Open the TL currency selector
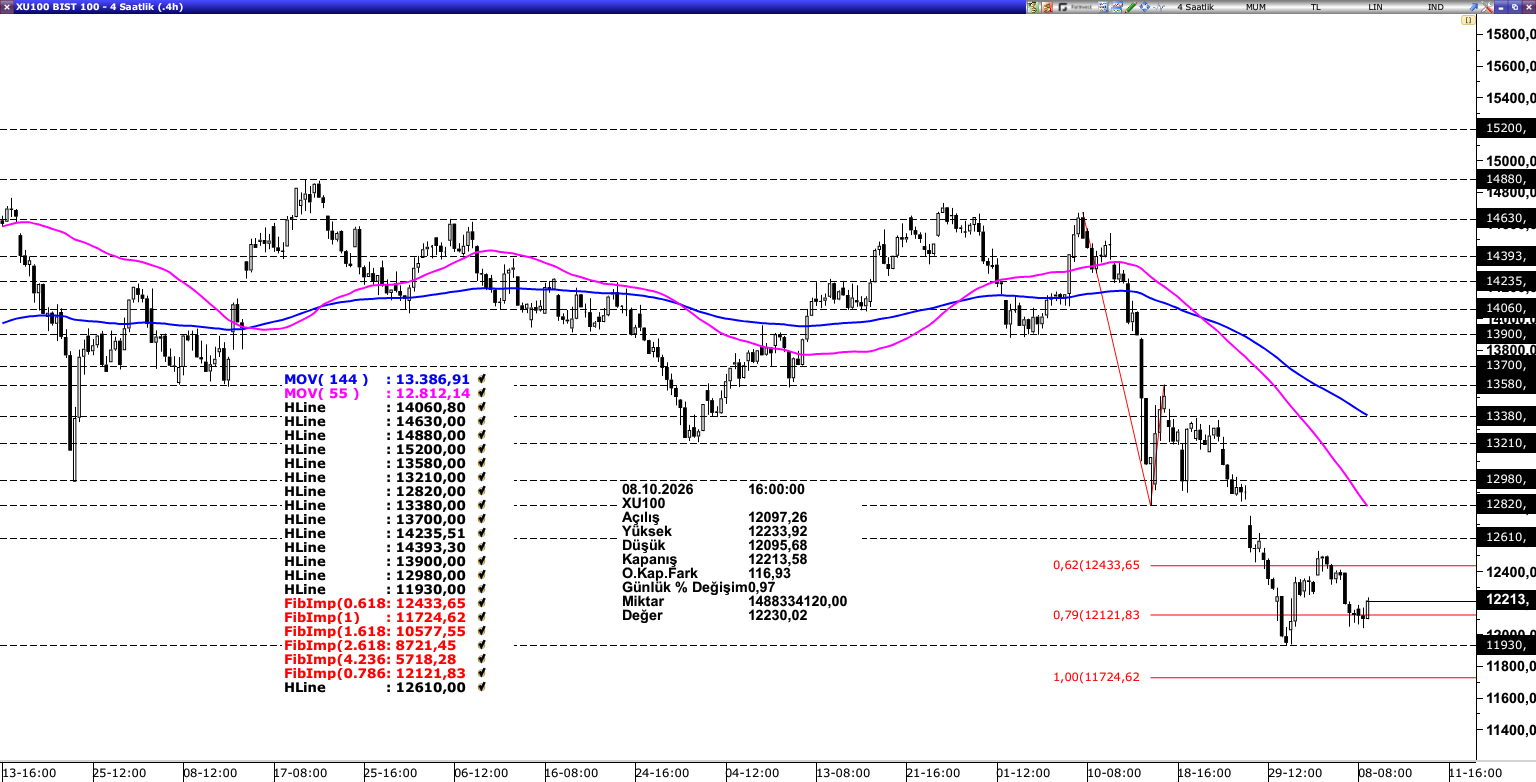 (x=1316, y=7)
